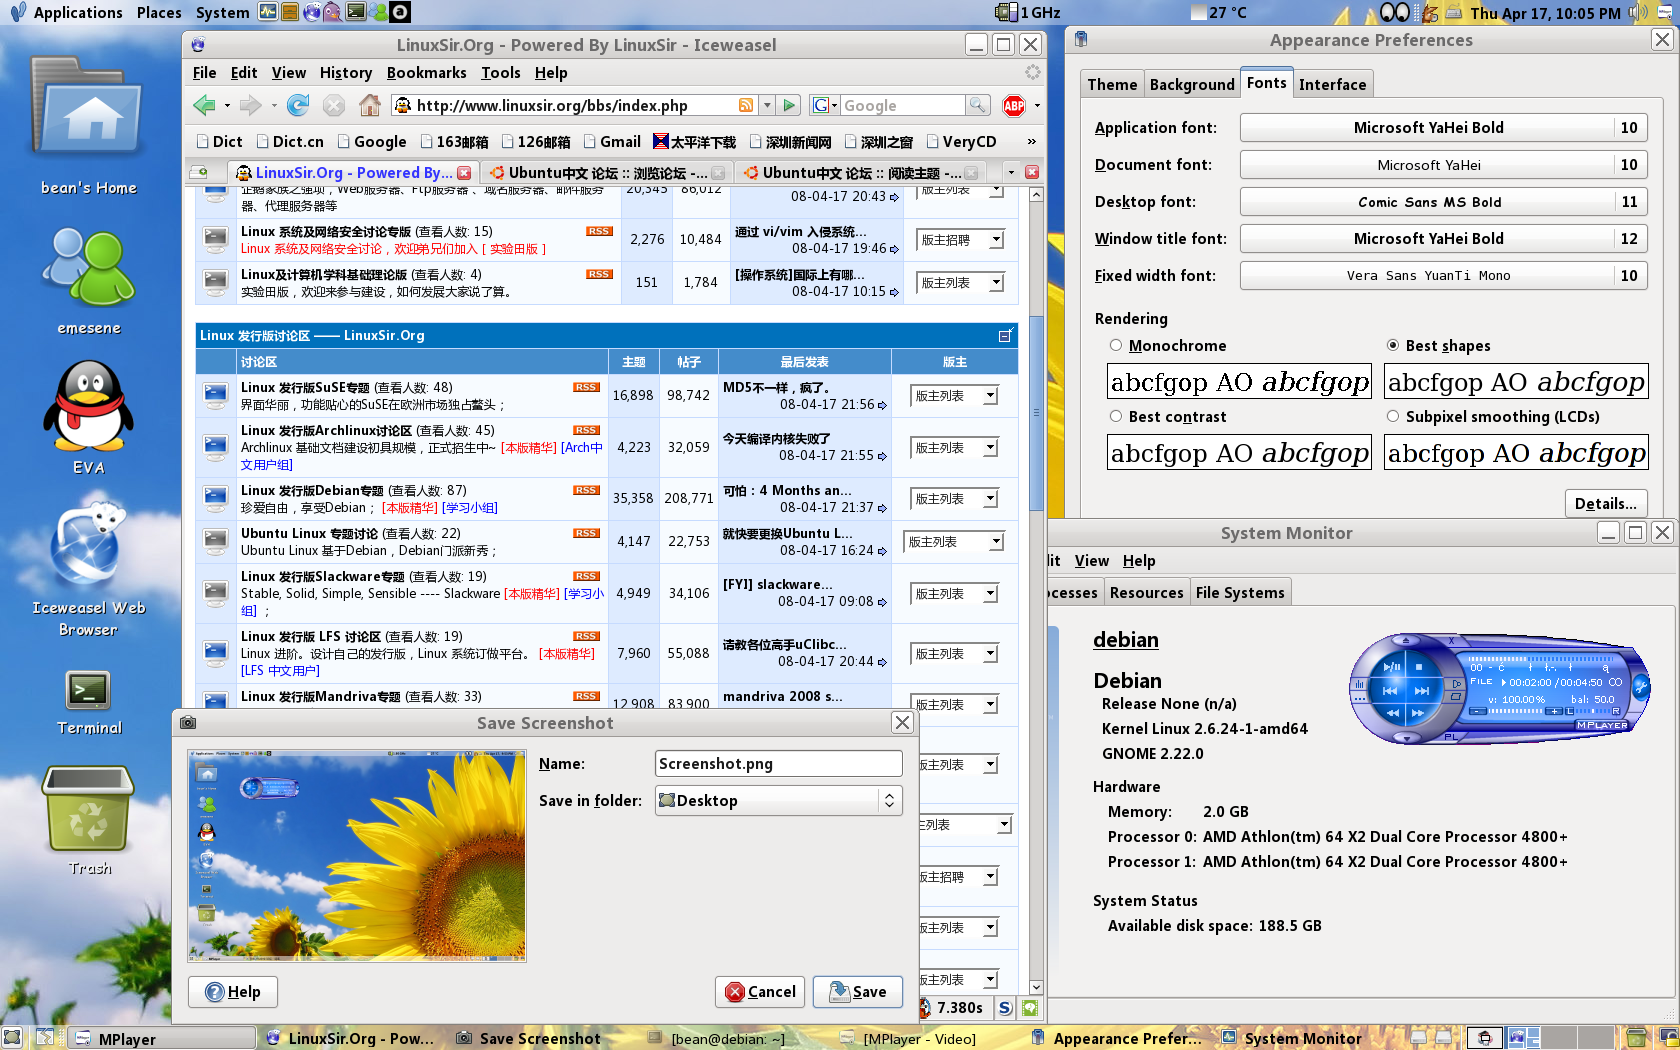Click the search magnifier in Google box
The width and height of the screenshot is (1680, 1050).
977,105
